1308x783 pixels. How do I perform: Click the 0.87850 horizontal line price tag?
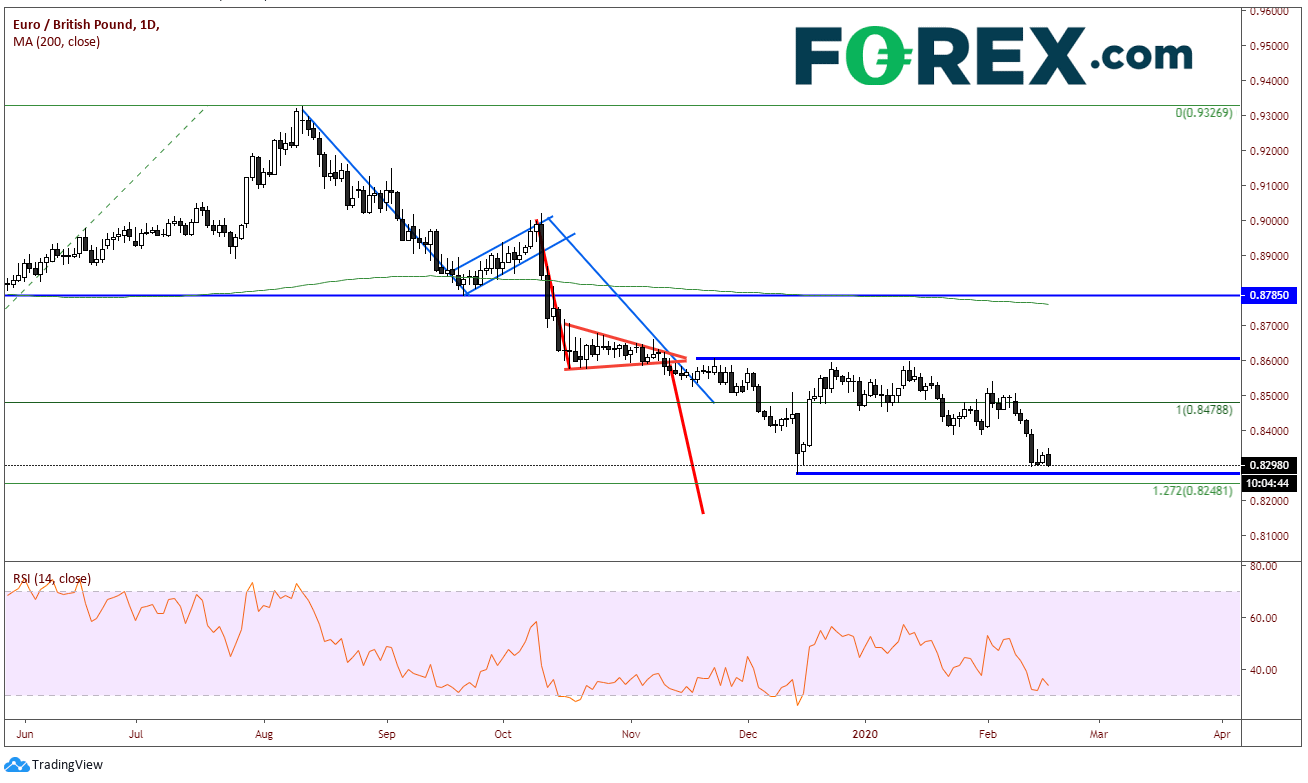pos(1270,296)
